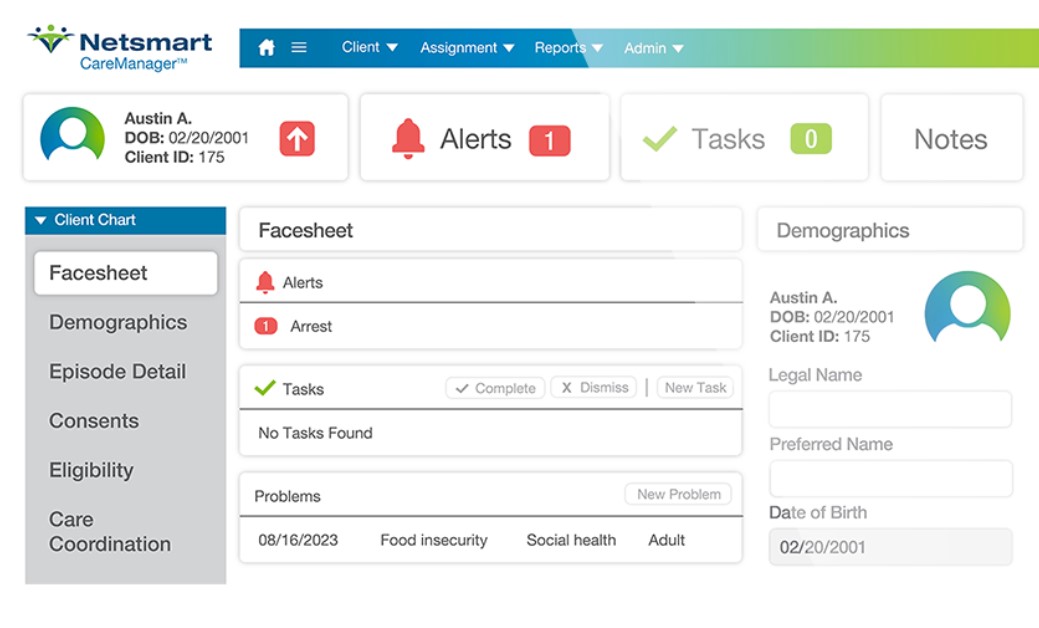Switch to the Notes tab
This screenshot has height=628, width=1039.
pyautogui.click(x=950, y=138)
